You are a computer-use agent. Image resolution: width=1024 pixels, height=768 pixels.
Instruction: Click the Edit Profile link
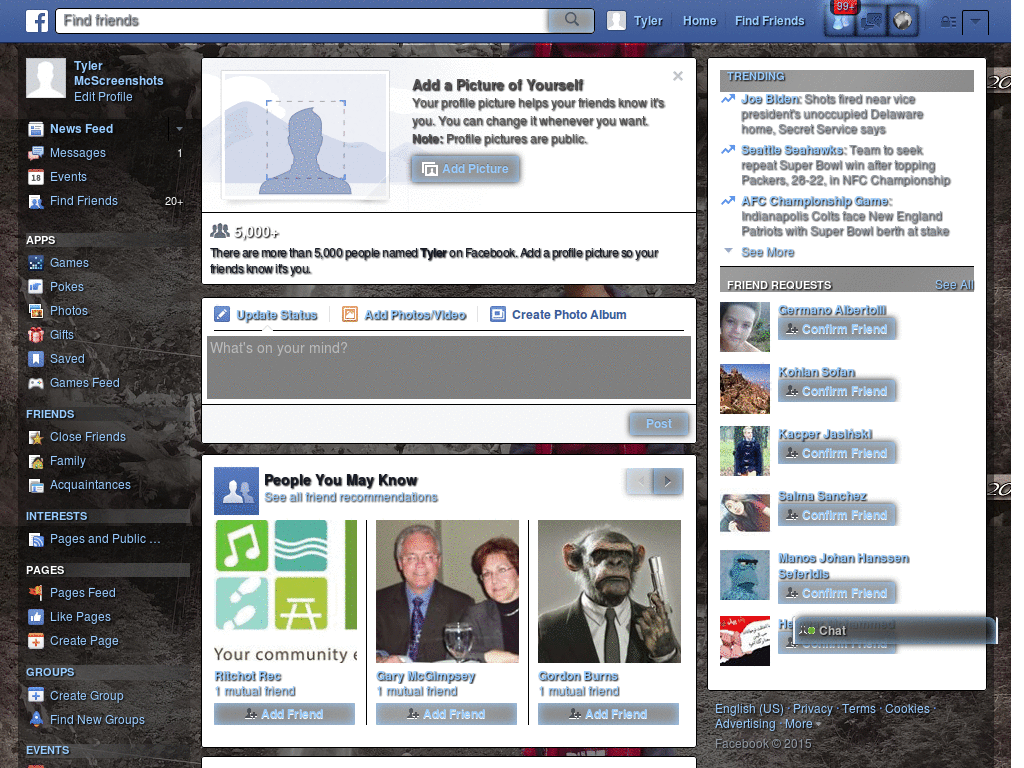(103, 97)
